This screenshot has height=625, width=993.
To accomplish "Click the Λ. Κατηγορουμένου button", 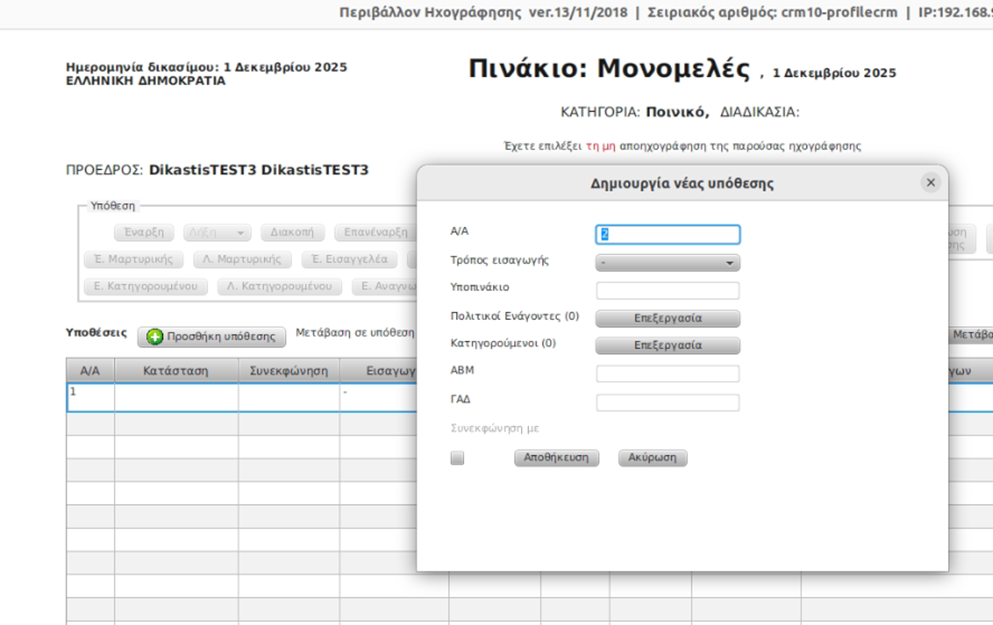I will click(278, 287).
